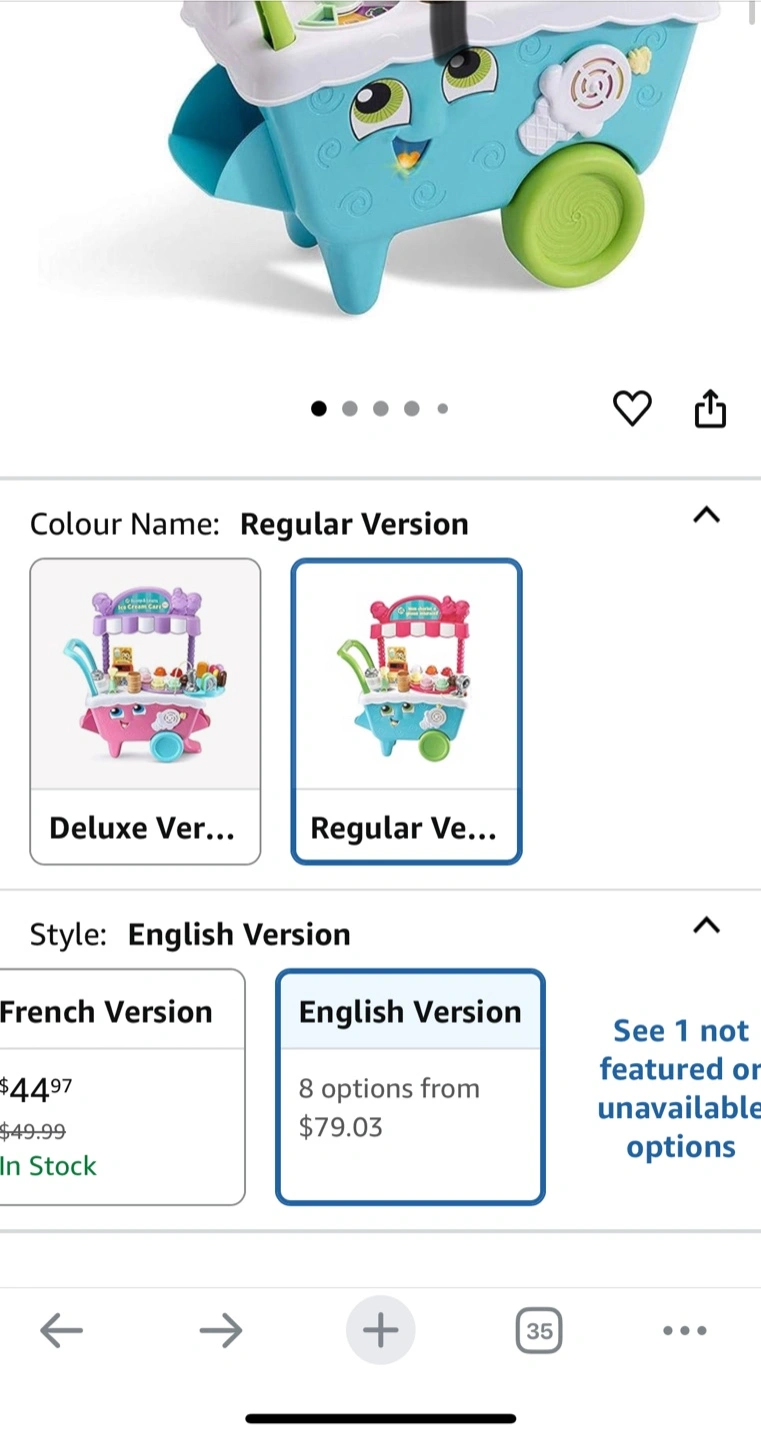Jump to the fourth image dot
761x1440 pixels.
pos(411,408)
